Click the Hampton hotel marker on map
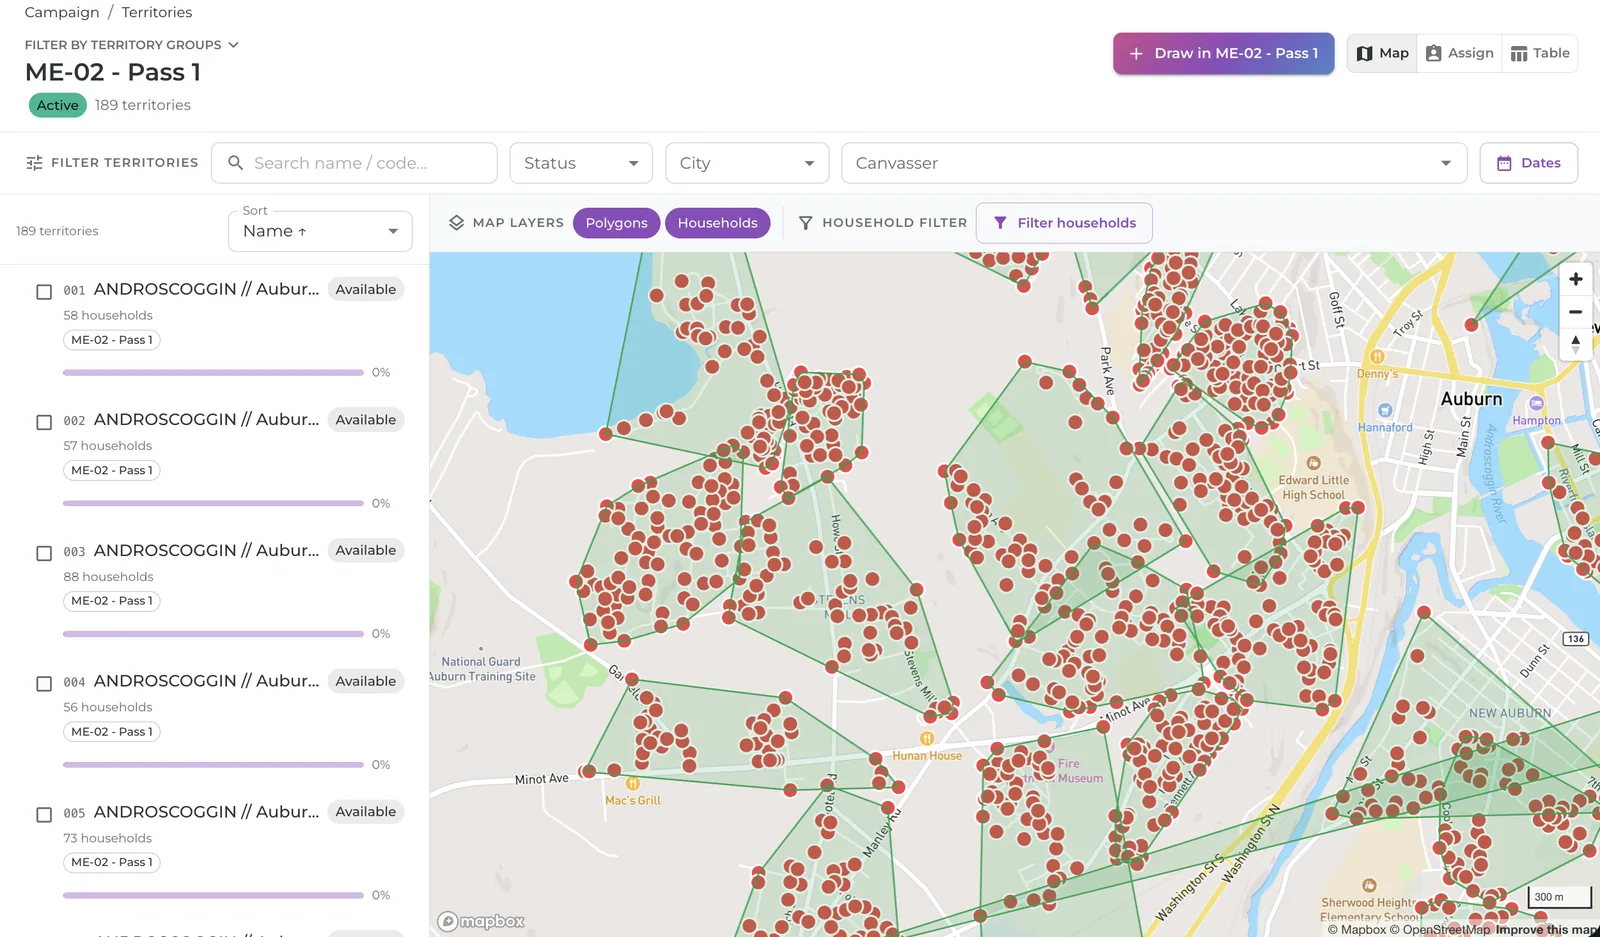 click(x=1536, y=403)
